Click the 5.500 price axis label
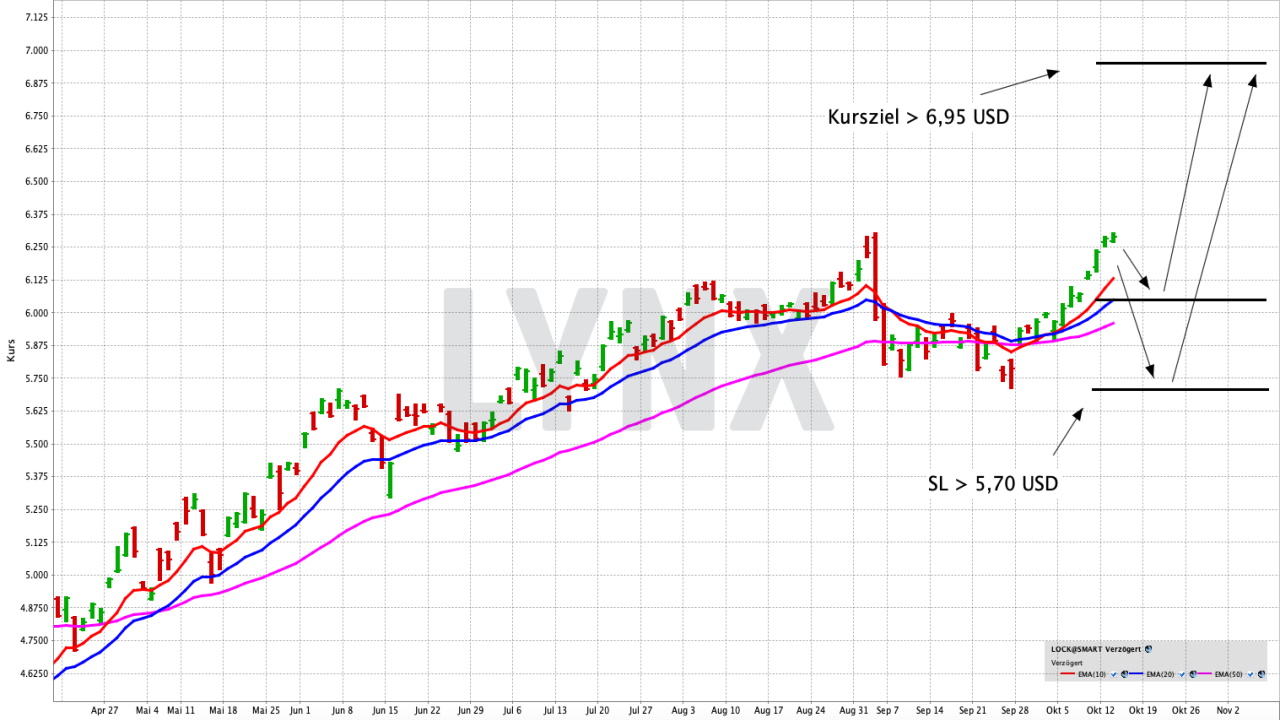The height and width of the screenshot is (720, 1280). point(35,444)
